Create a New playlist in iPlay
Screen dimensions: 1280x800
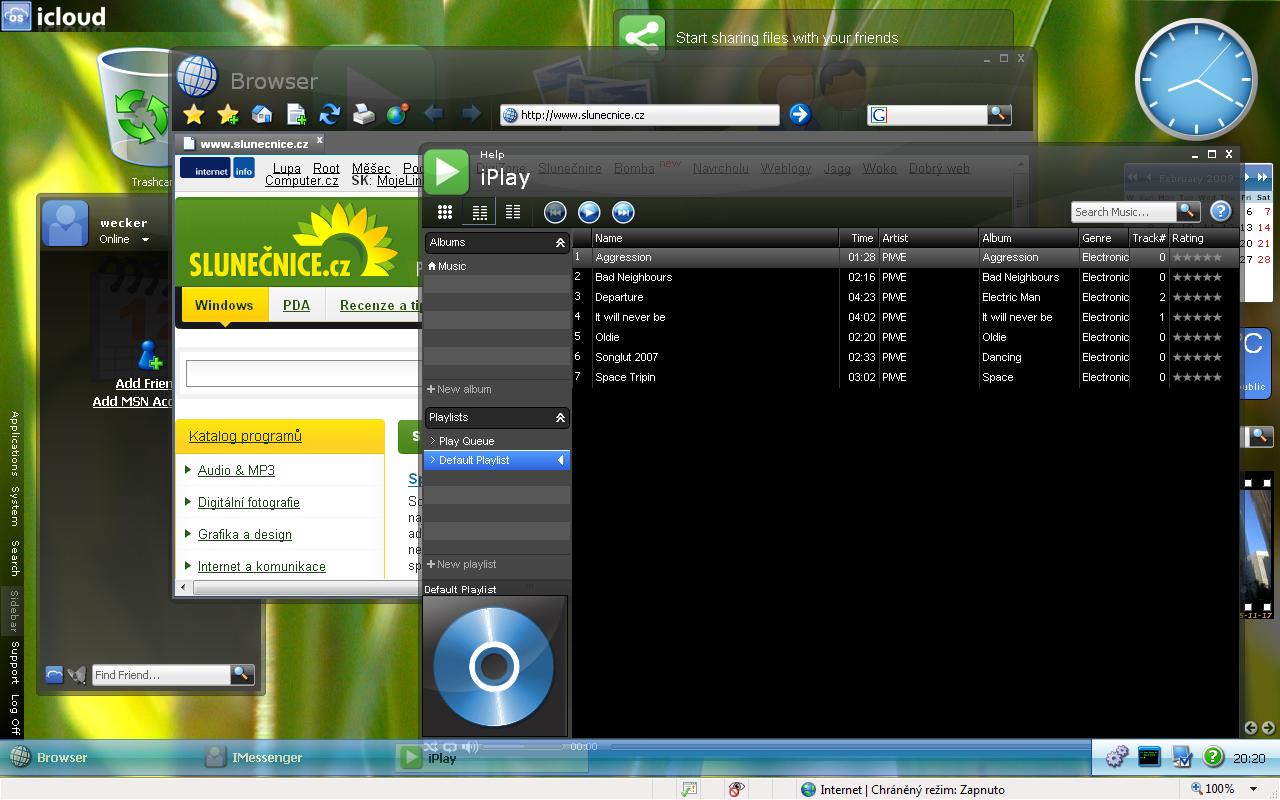coord(460,564)
